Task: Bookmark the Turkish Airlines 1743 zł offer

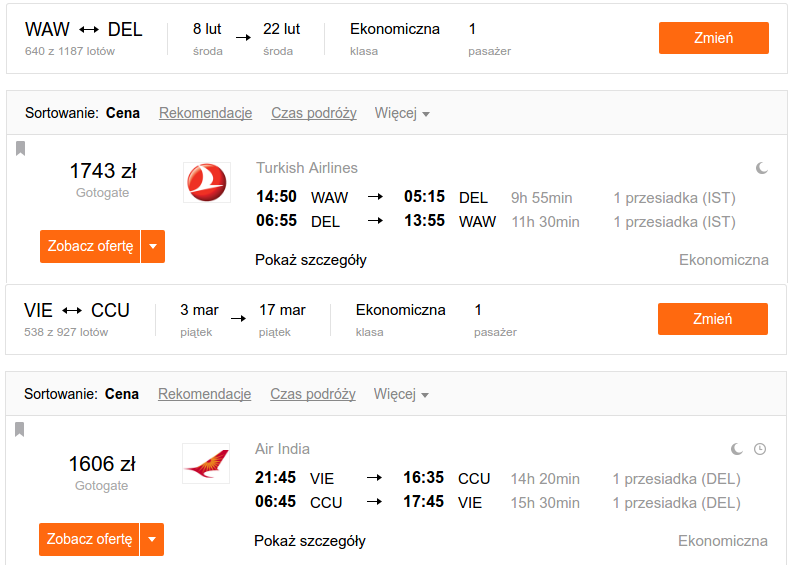Action: tap(21, 148)
